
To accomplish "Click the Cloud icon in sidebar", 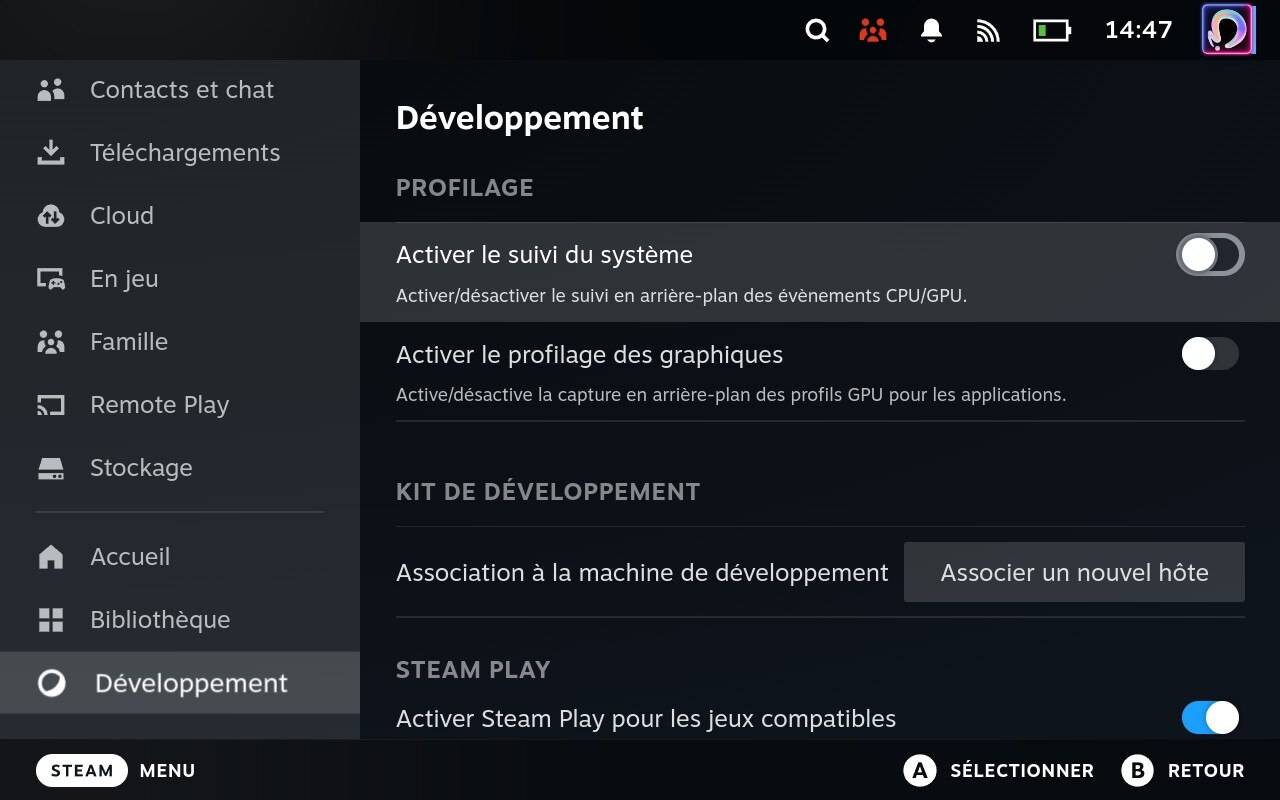I will tap(51, 216).
